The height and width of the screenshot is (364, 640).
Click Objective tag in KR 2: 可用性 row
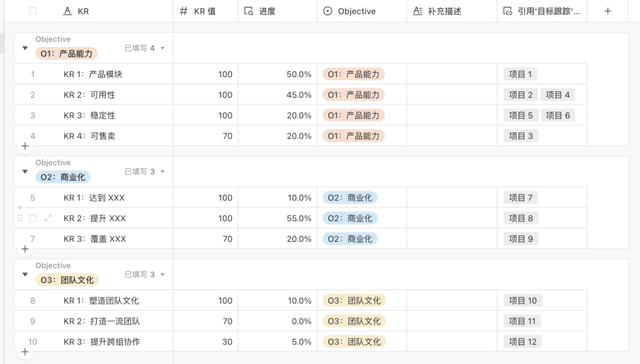click(353, 95)
